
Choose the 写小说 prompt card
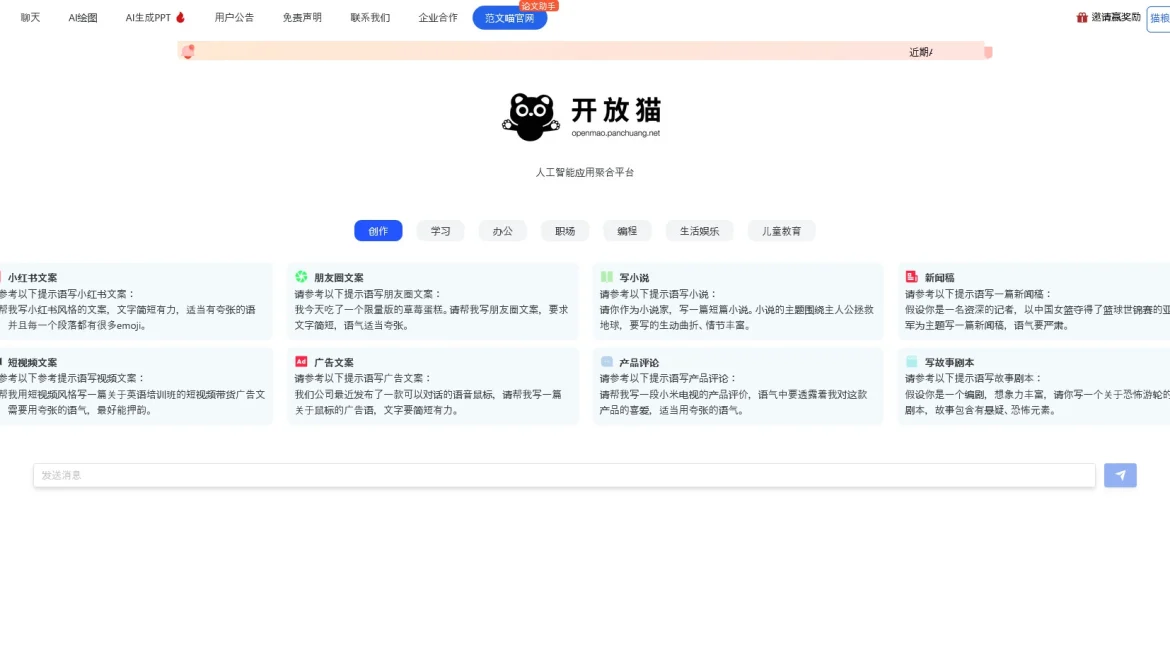pos(738,301)
